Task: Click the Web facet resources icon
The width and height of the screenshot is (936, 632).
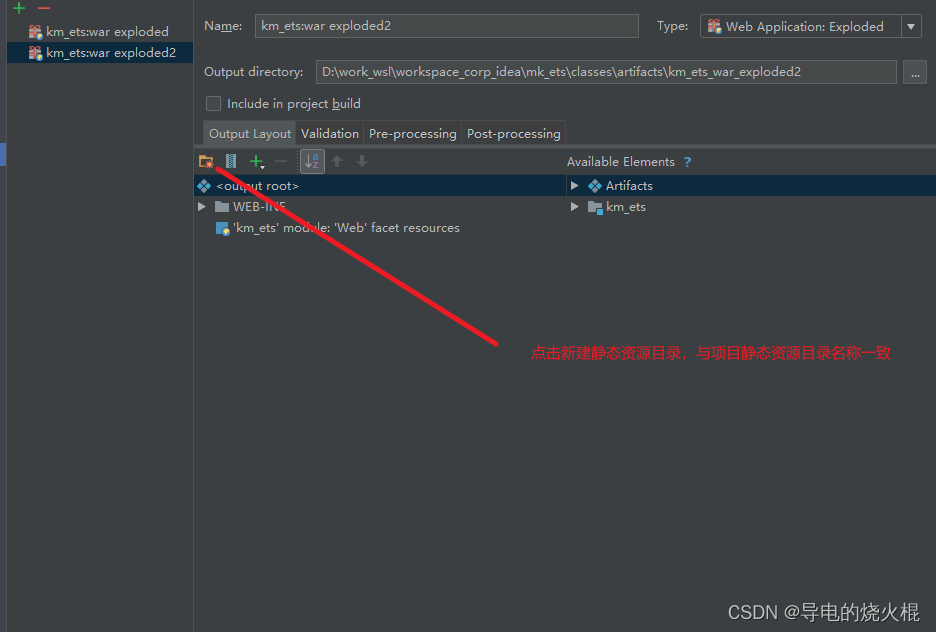Action: 222,228
